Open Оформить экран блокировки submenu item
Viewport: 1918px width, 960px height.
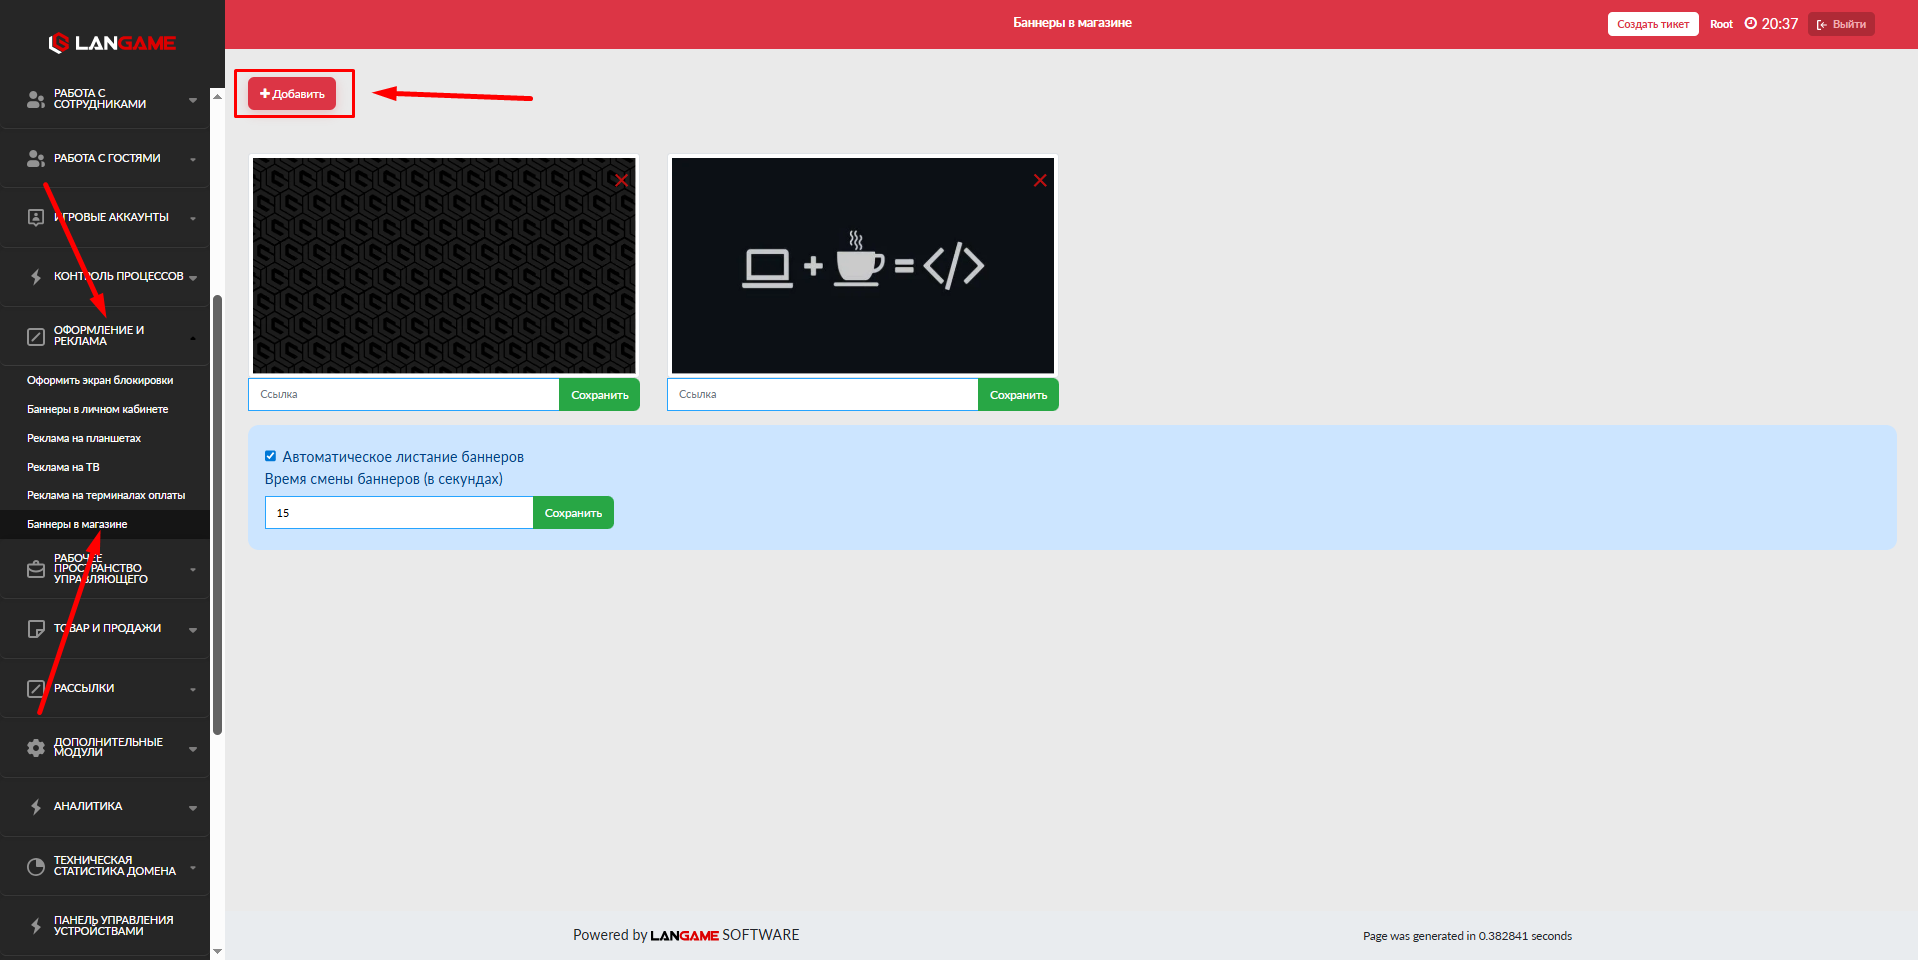(100, 380)
